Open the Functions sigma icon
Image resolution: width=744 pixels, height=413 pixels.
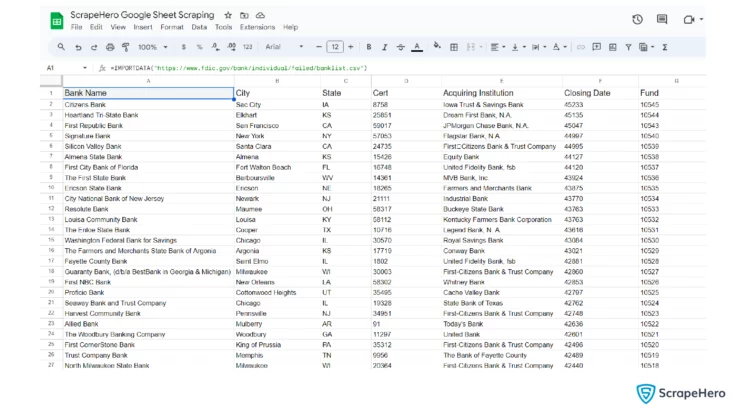coord(665,47)
